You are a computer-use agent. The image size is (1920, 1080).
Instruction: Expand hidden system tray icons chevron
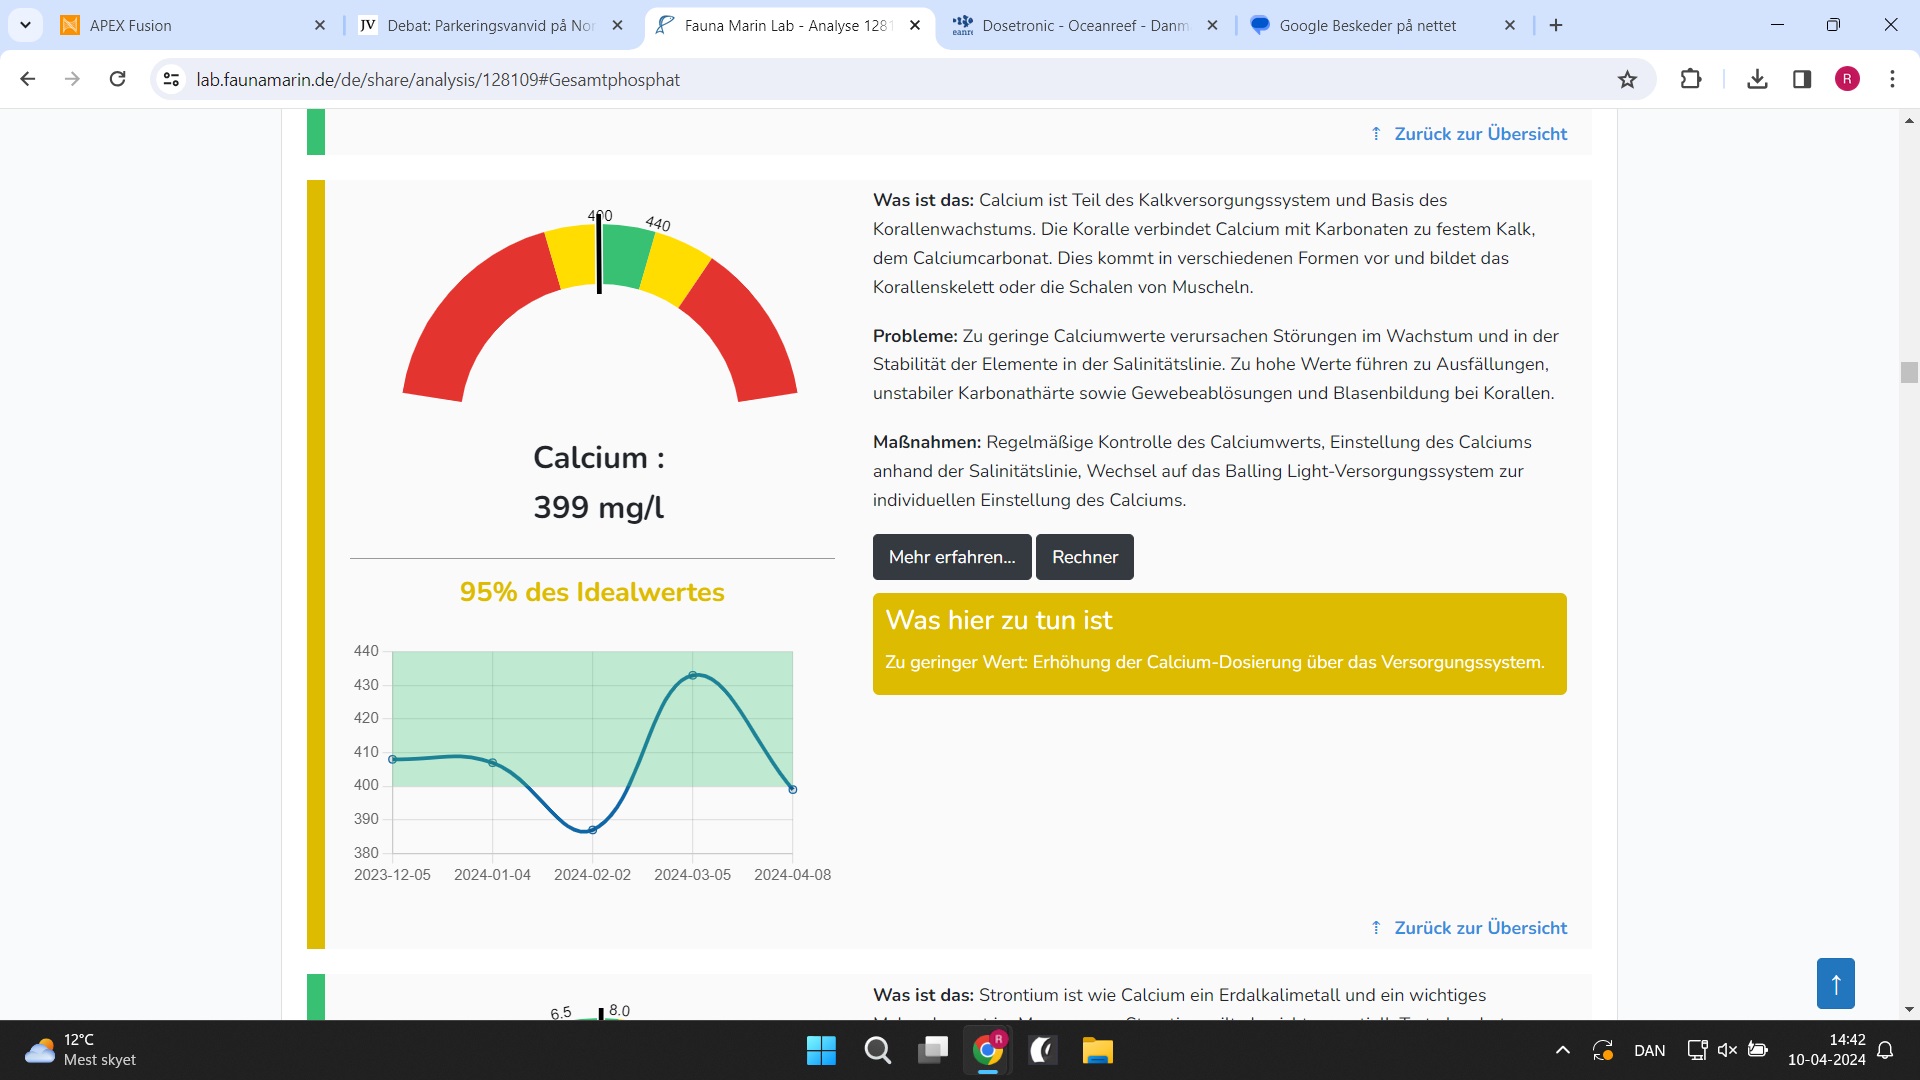click(1562, 1050)
